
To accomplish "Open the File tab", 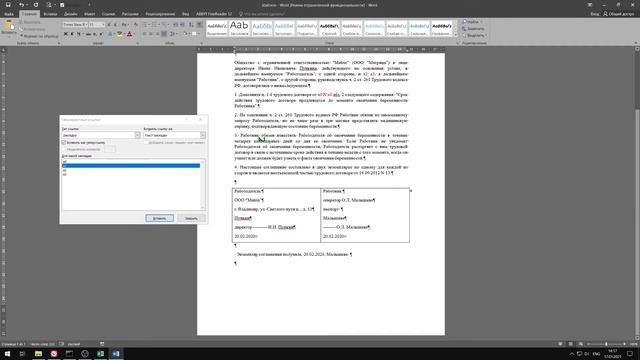I will [x=9, y=14].
